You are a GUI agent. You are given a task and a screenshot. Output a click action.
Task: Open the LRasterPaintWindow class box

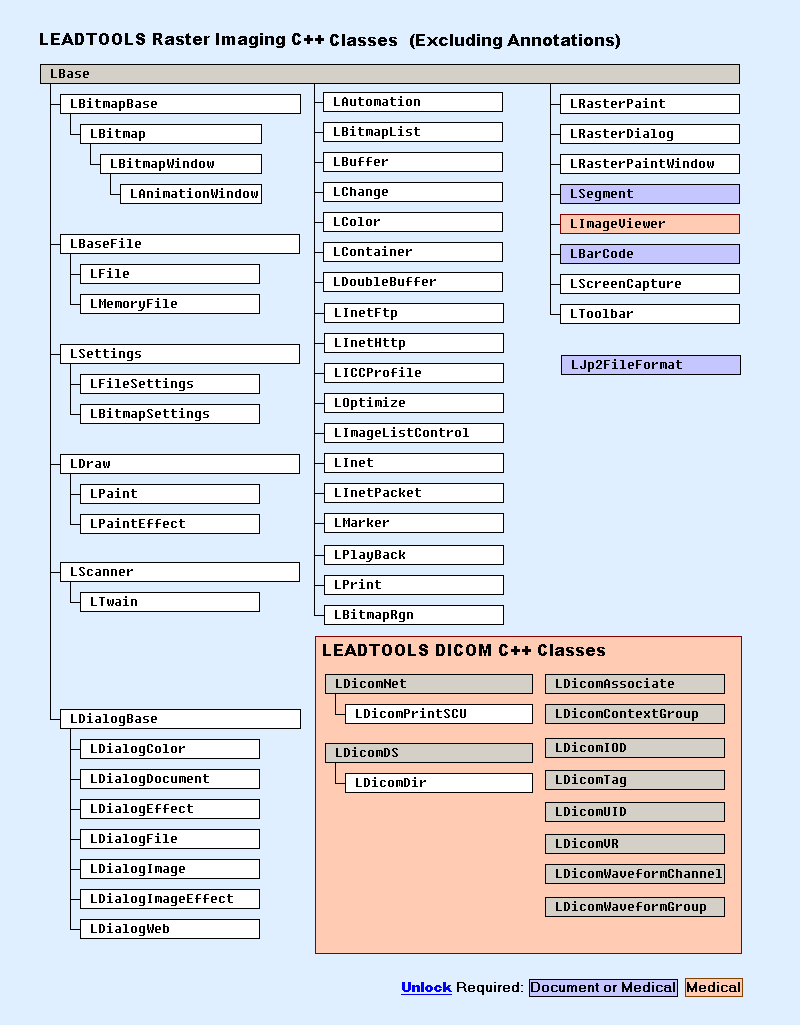coord(650,164)
